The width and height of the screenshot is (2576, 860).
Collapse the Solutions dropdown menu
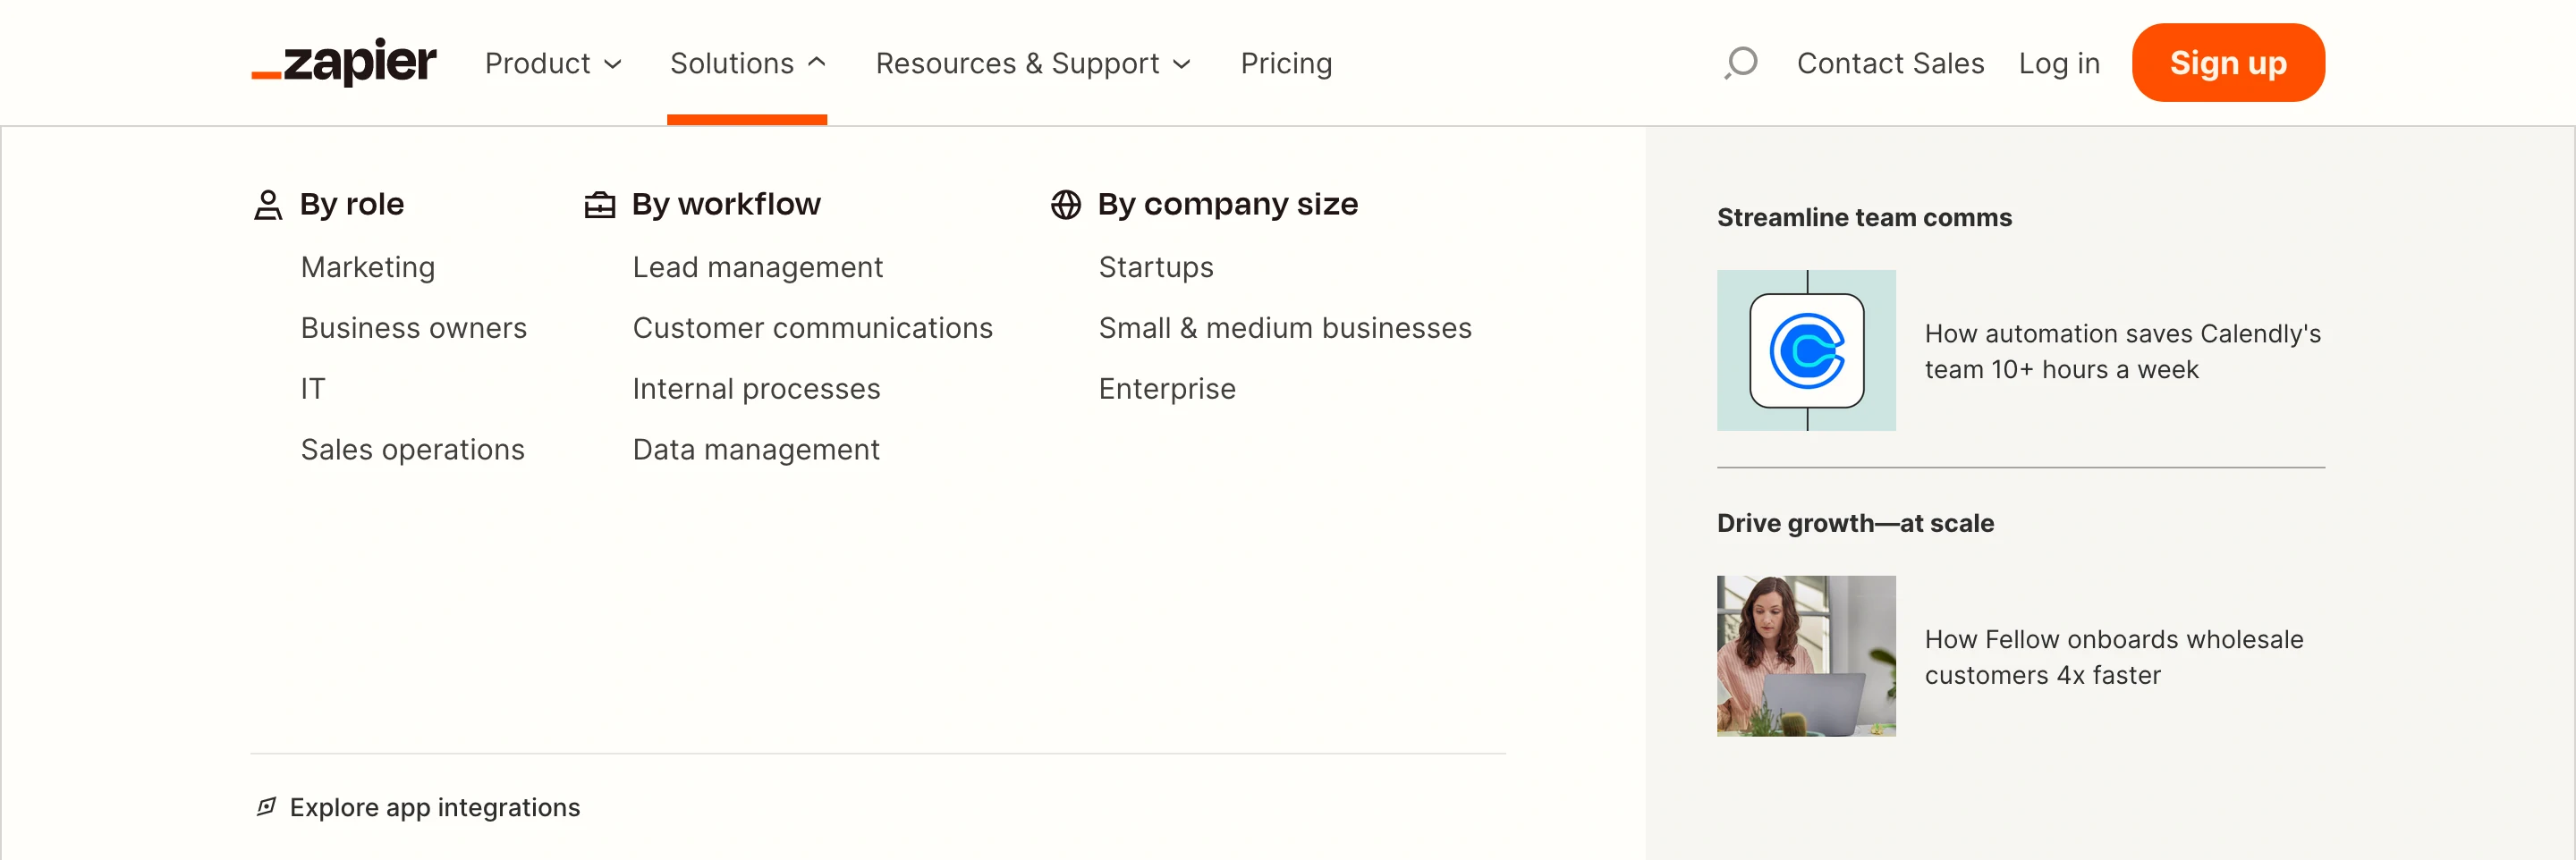(747, 63)
